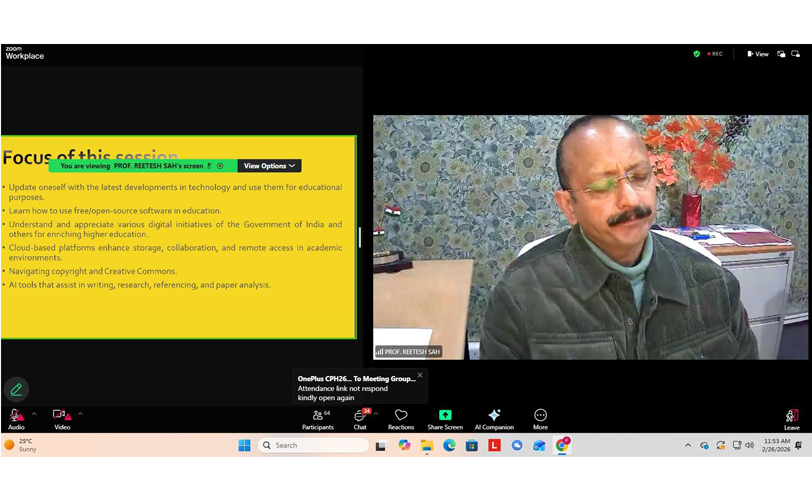Image resolution: width=812 pixels, height=504 pixels.
Task: Click the cloud sync tray icon next to the hidden-icons arrow
Action: tap(704, 445)
